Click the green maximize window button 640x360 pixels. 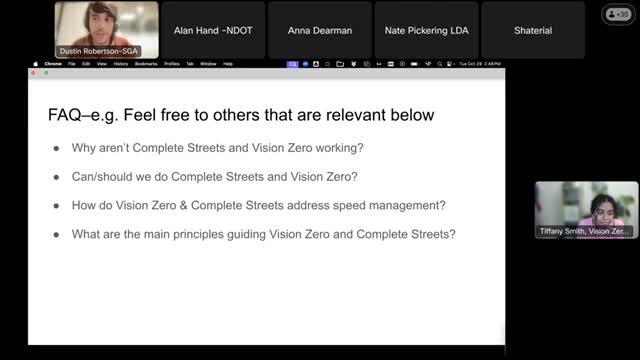46,73
